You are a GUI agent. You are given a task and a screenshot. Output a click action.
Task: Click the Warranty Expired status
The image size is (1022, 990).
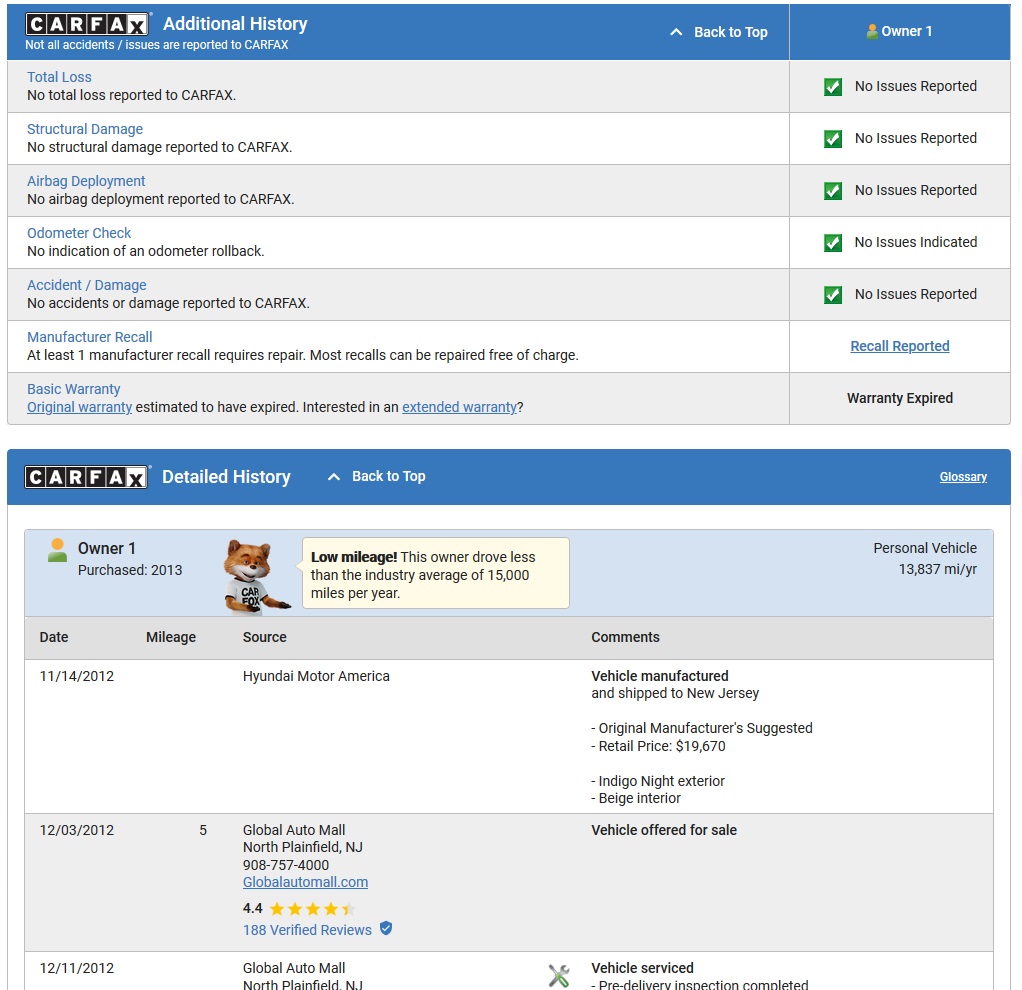coord(899,398)
